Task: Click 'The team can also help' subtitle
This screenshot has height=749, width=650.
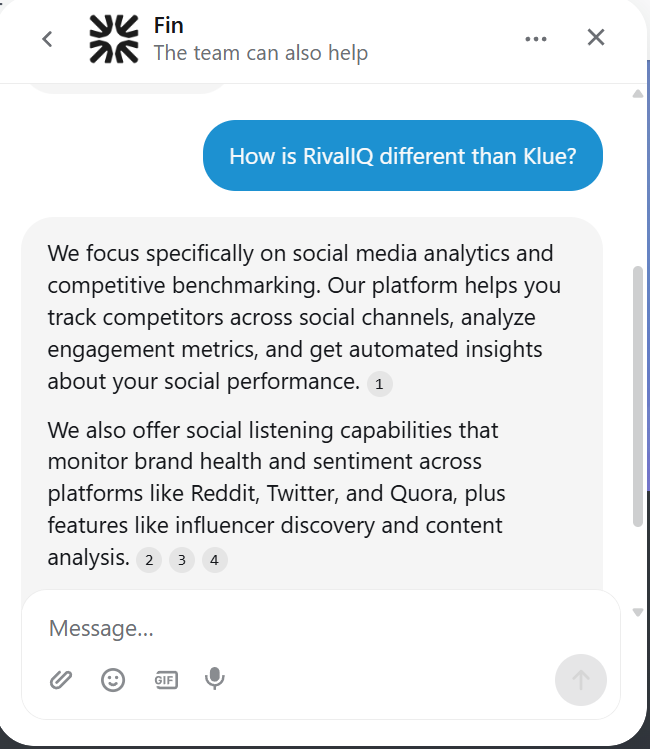Action: tap(261, 53)
